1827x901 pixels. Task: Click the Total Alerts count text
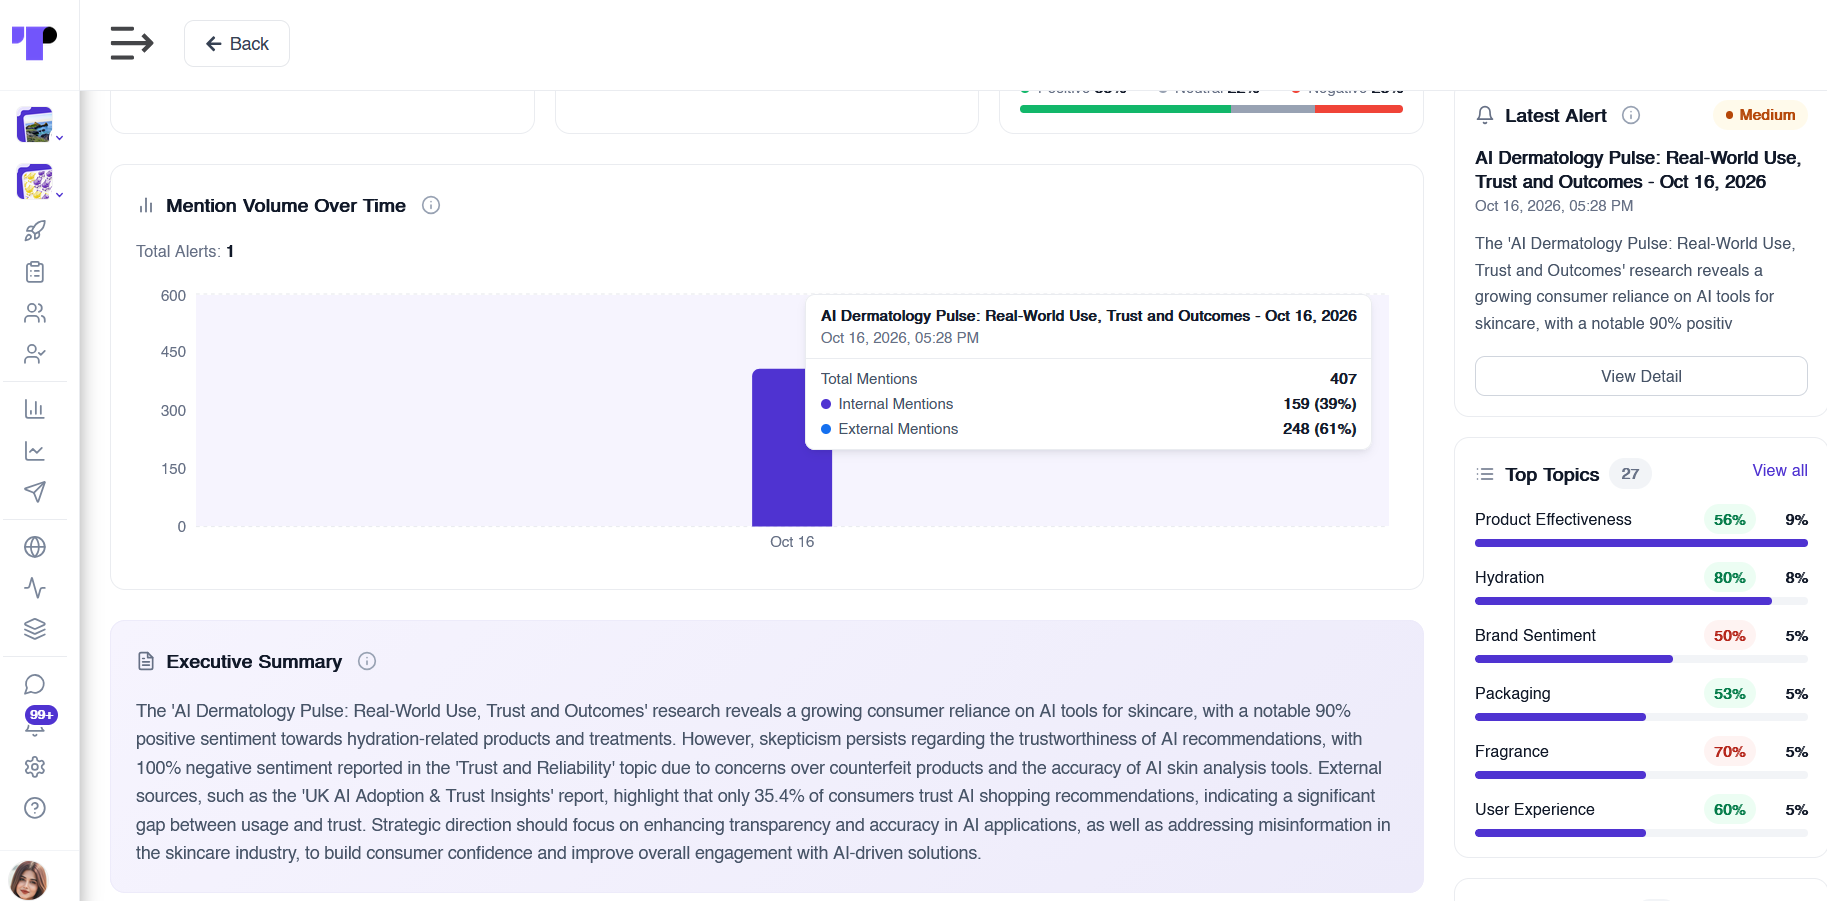click(185, 251)
